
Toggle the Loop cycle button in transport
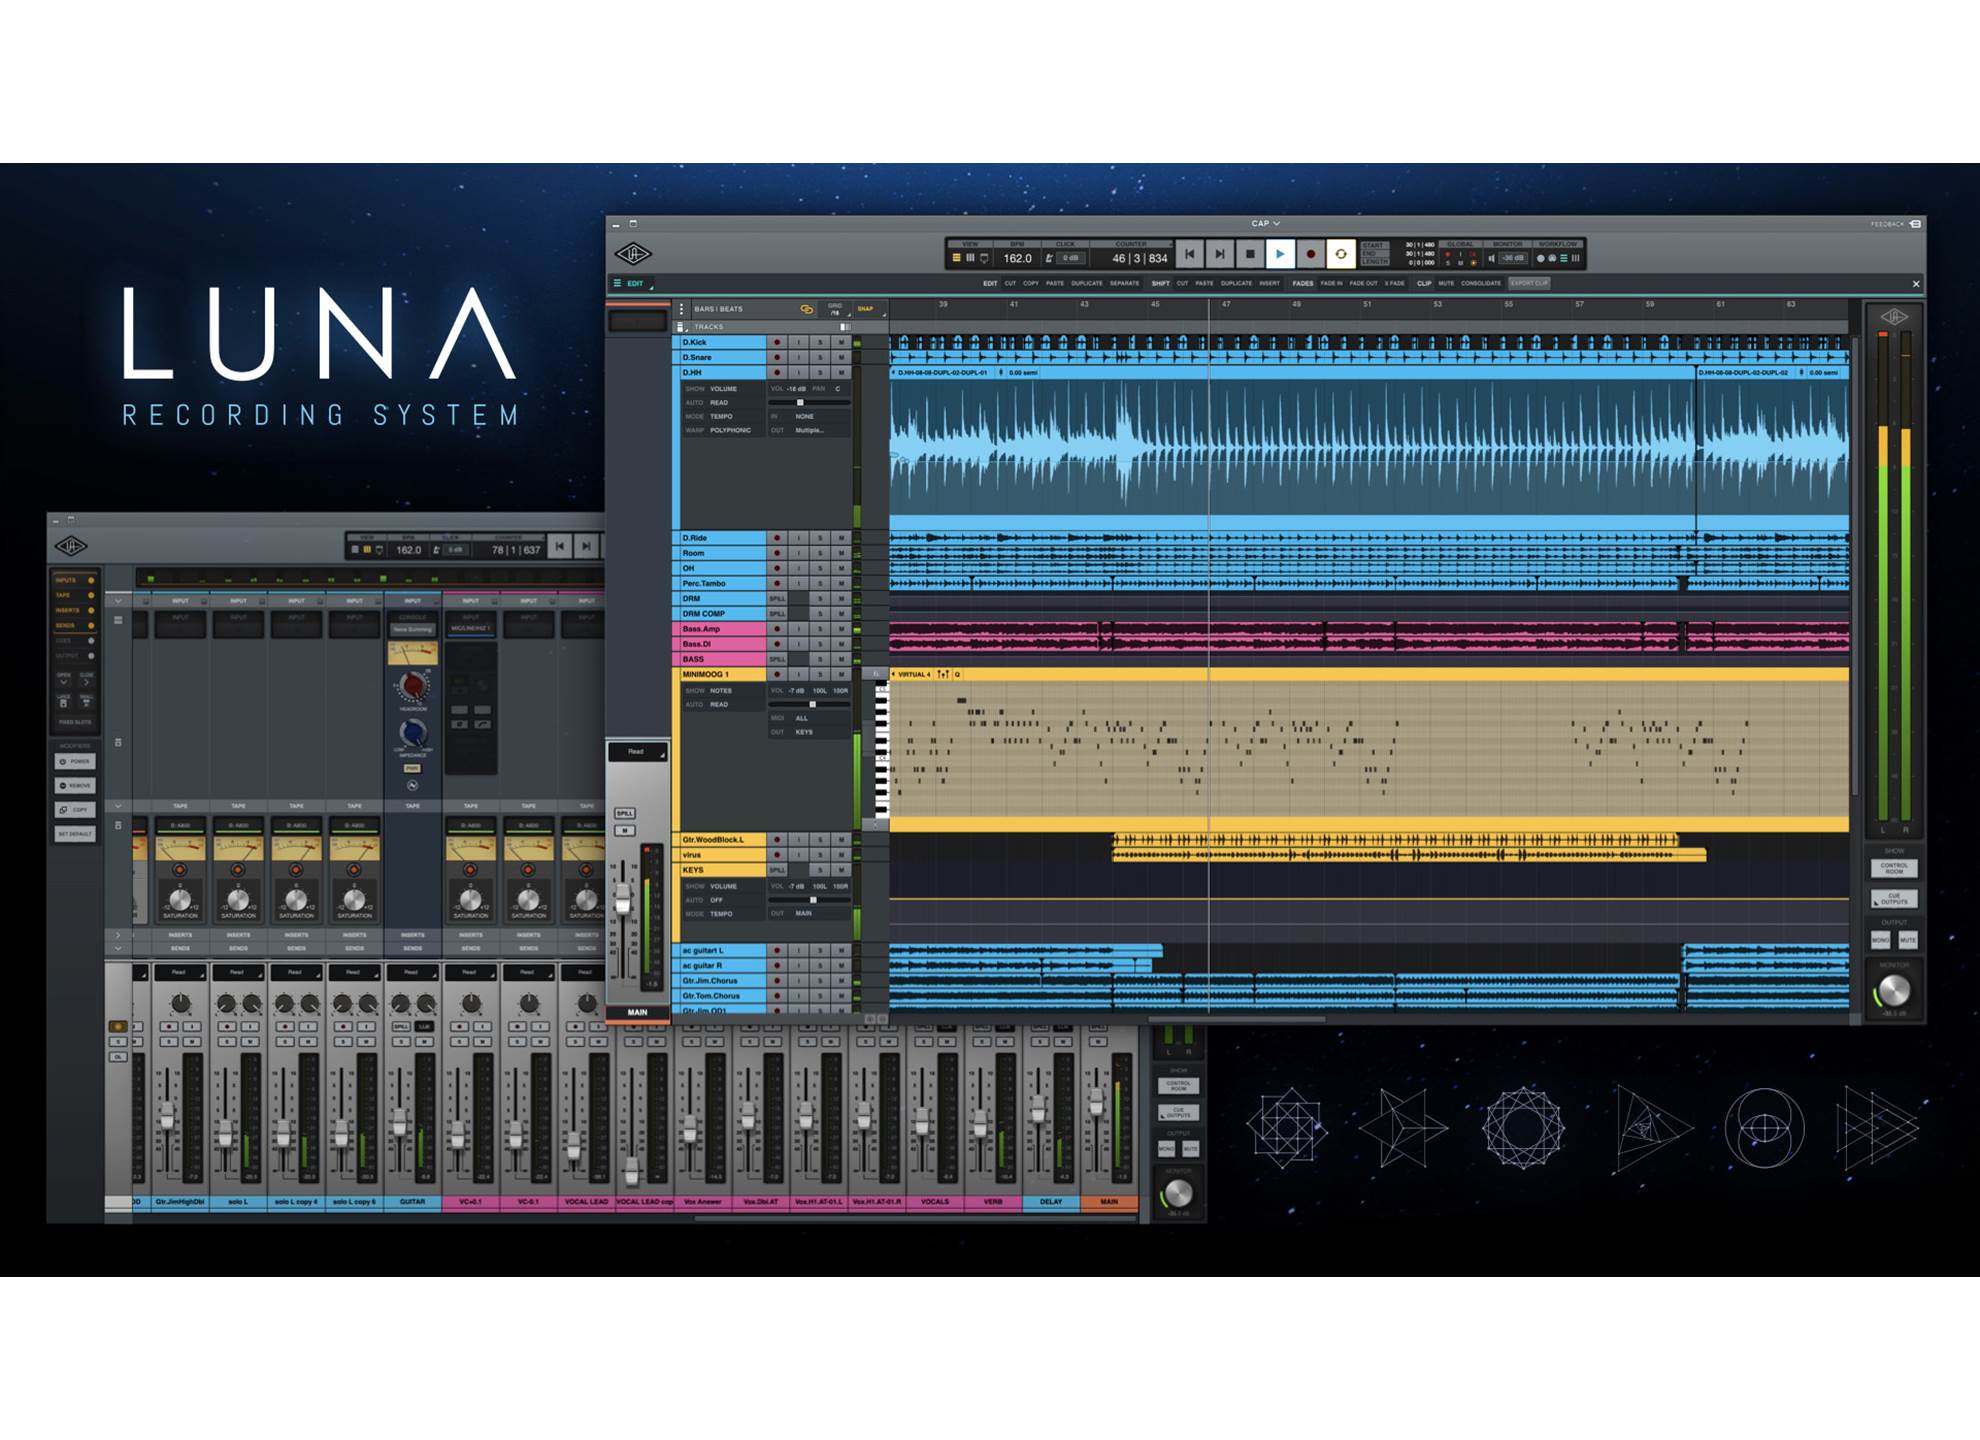[x=1341, y=255]
